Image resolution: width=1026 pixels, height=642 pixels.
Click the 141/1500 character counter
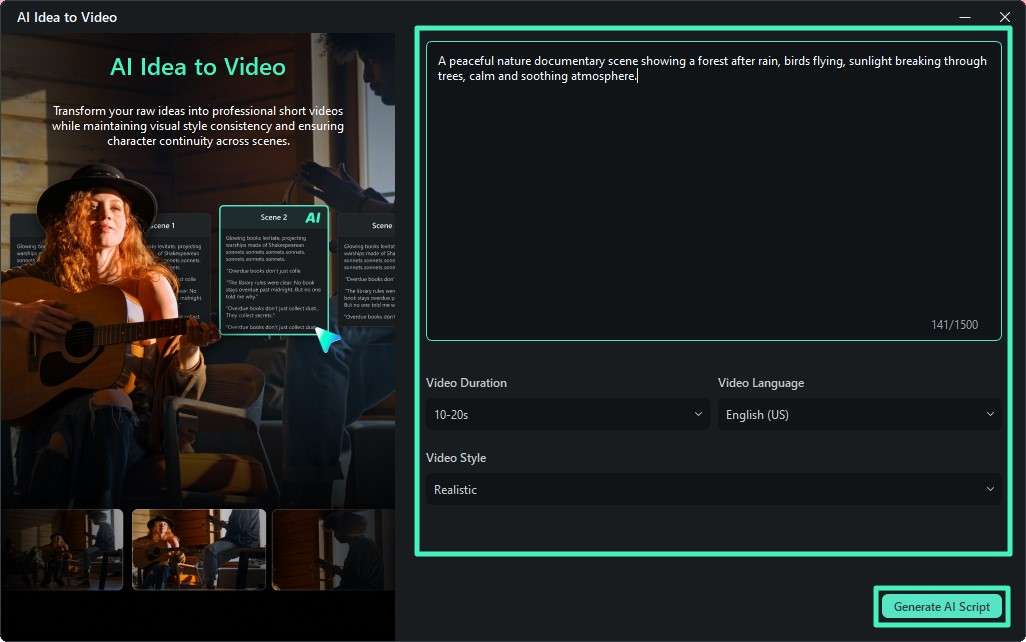click(x=954, y=325)
